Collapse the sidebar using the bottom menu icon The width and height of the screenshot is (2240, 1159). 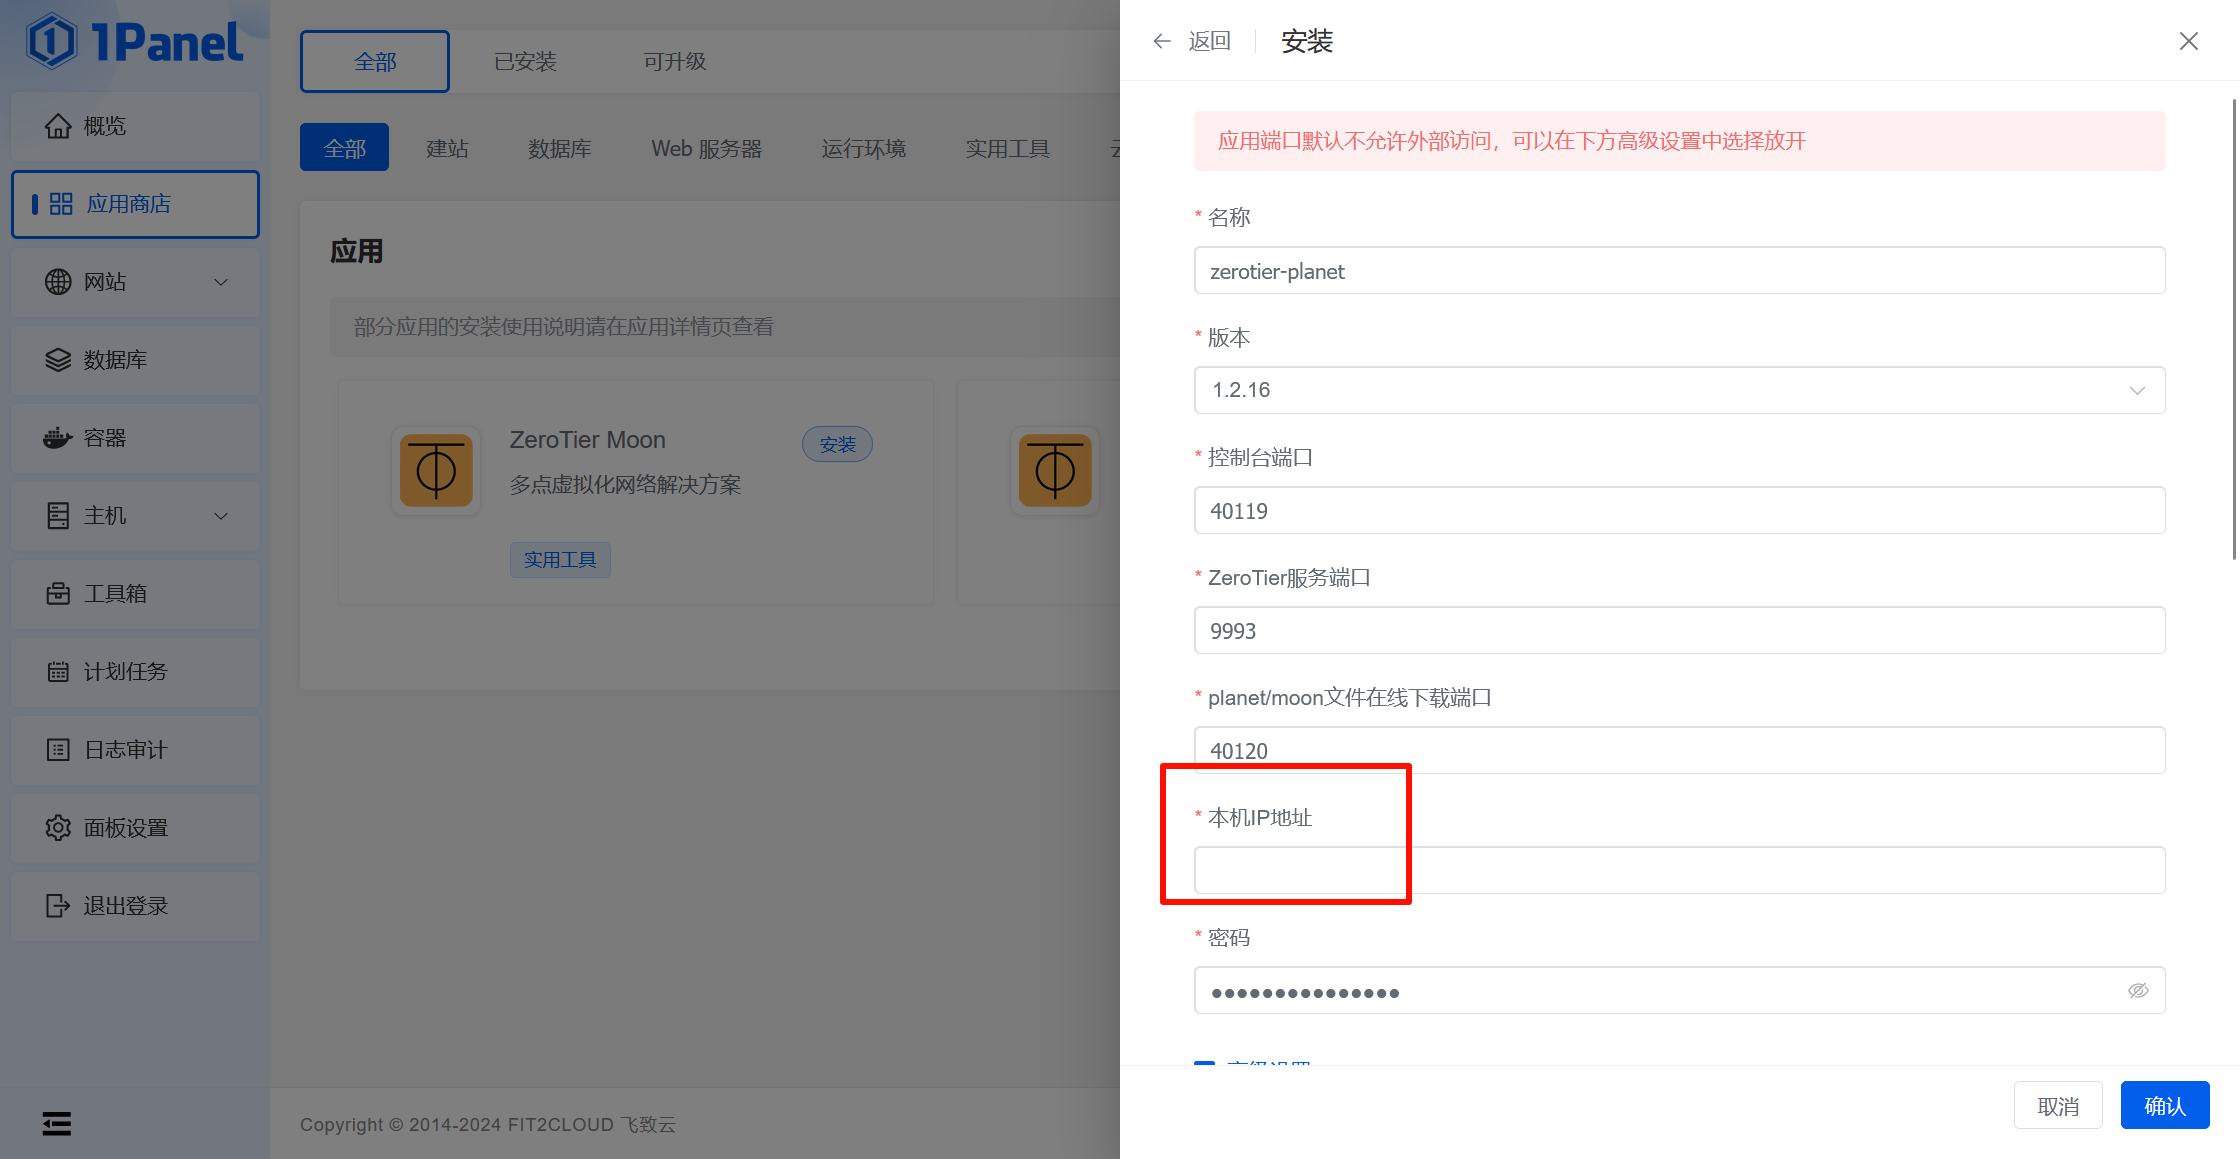(57, 1124)
